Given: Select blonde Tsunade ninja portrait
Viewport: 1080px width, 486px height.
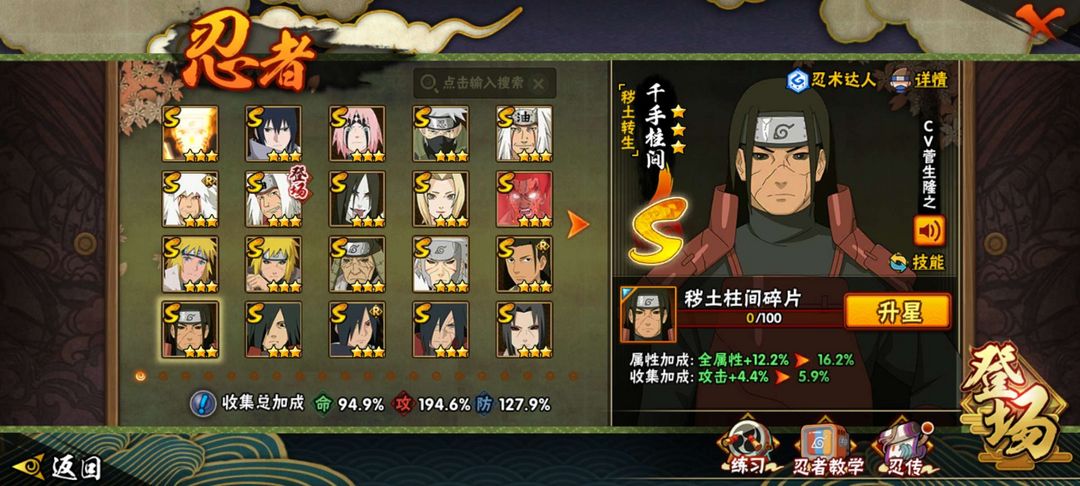Looking at the screenshot, I should point(441,199).
